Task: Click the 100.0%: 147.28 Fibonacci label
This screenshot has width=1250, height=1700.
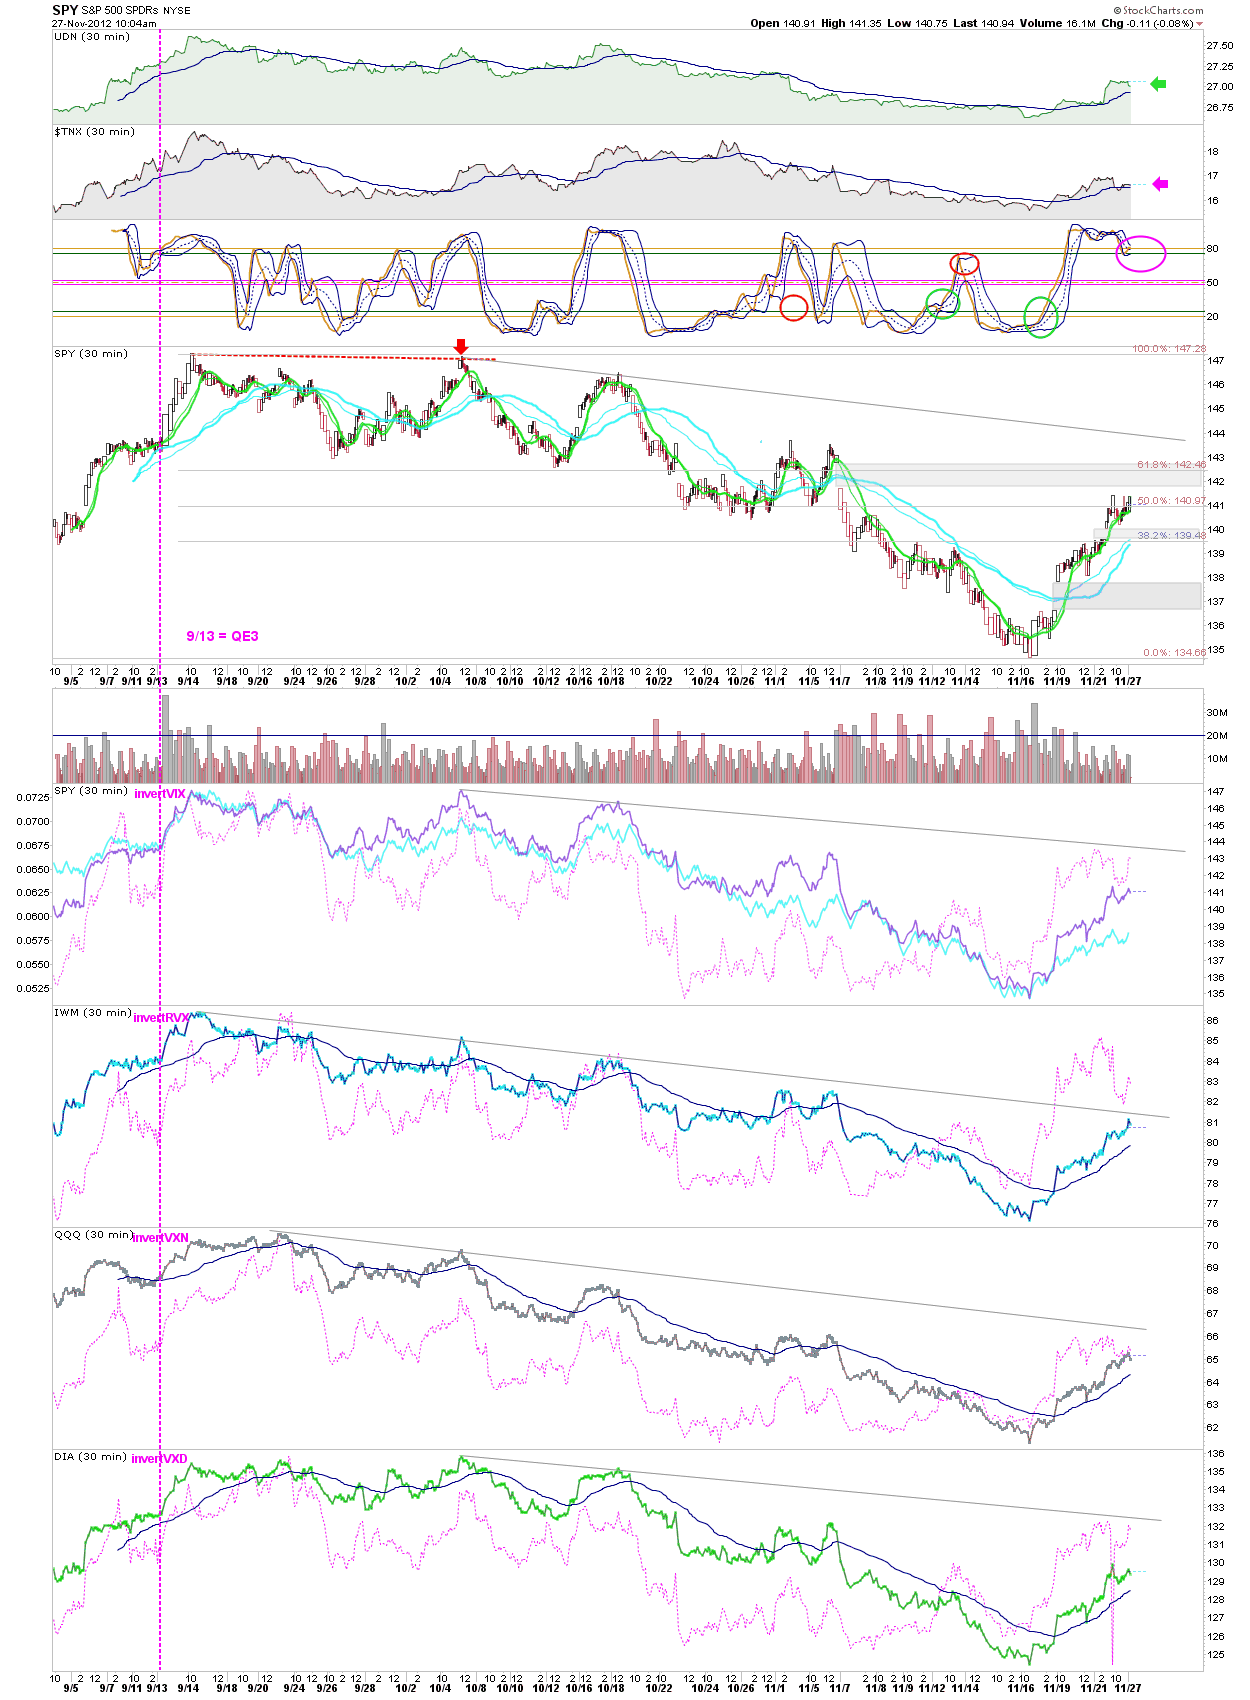Action: (1169, 349)
